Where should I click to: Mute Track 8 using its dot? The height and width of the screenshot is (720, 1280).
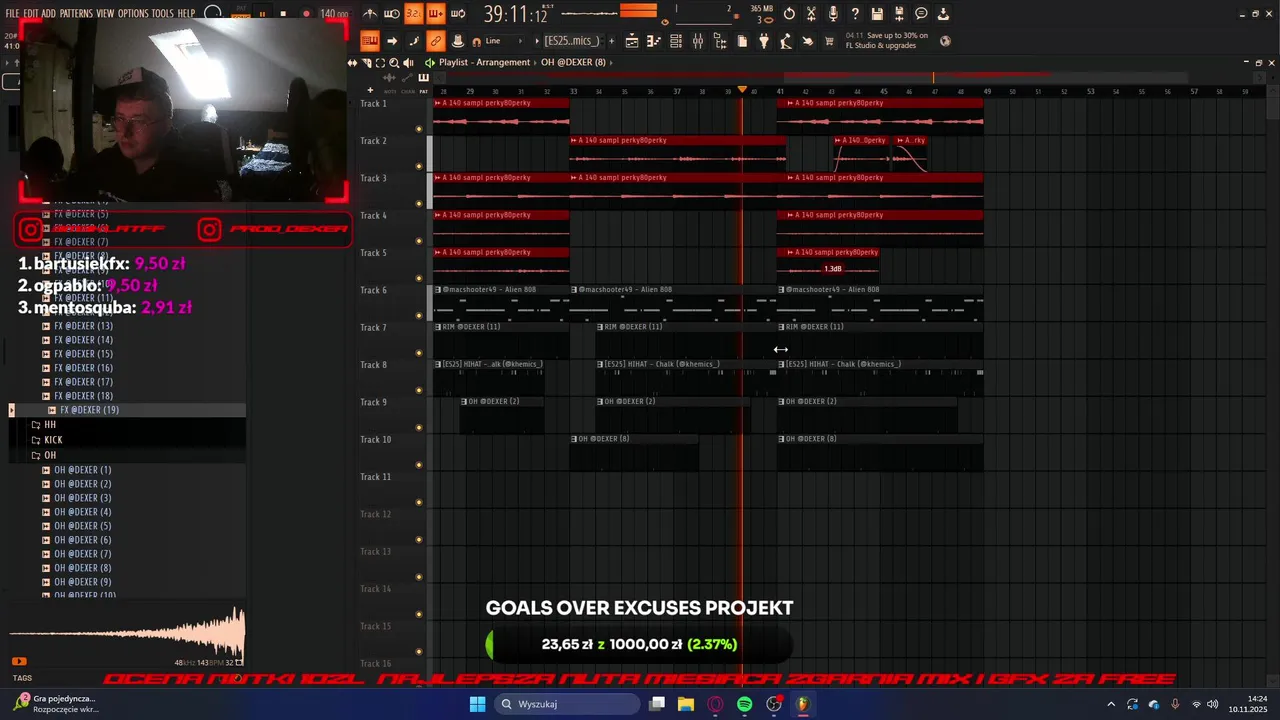coord(419,390)
